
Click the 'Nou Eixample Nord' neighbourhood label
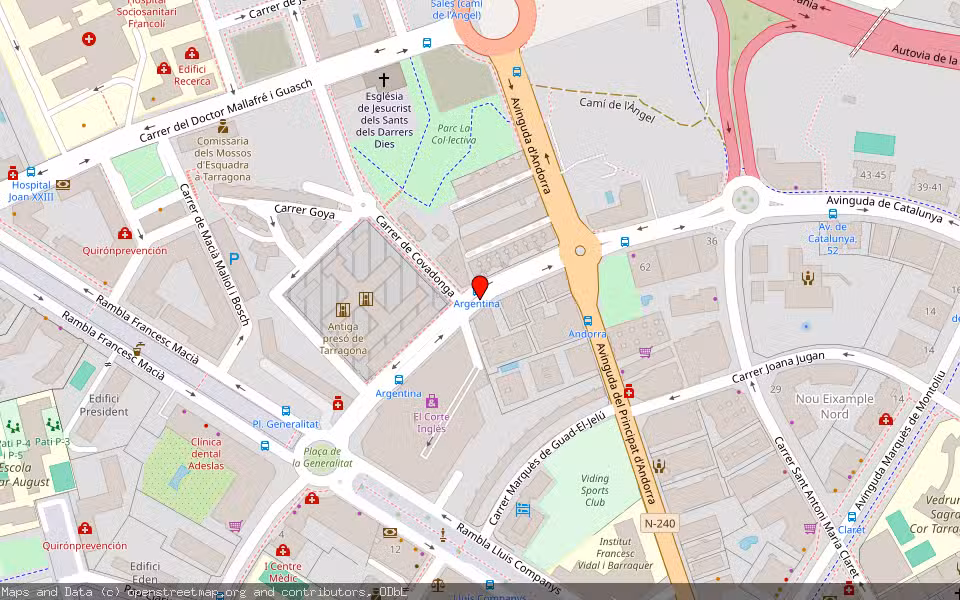click(834, 407)
